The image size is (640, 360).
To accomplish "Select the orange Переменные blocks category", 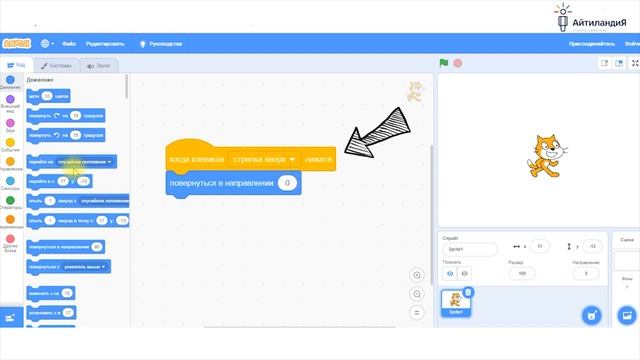I will point(10,222).
